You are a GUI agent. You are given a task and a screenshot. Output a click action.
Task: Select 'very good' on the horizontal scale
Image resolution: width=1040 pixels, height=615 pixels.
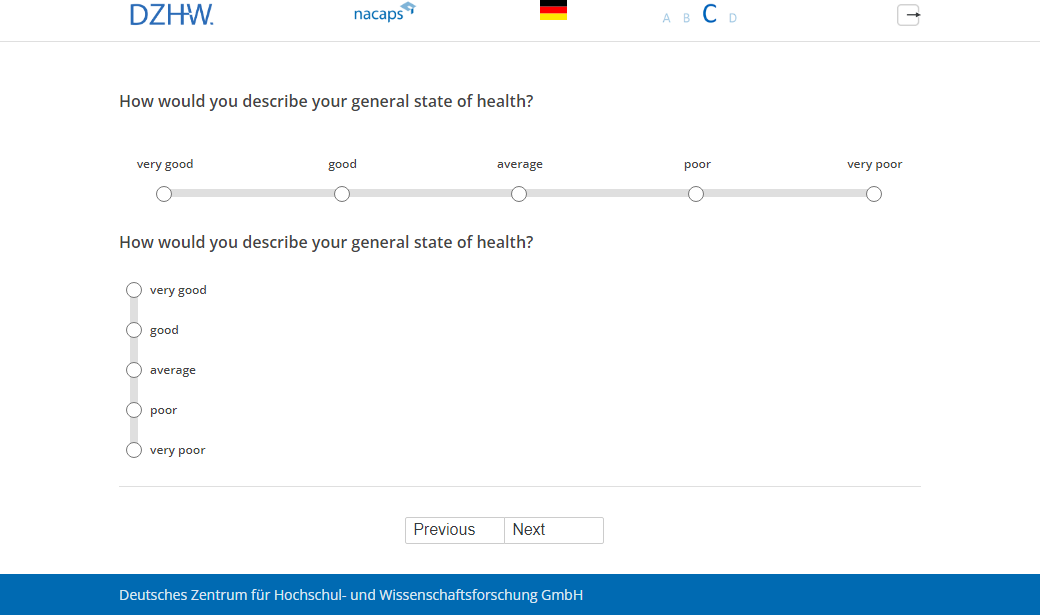click(164, 194)
